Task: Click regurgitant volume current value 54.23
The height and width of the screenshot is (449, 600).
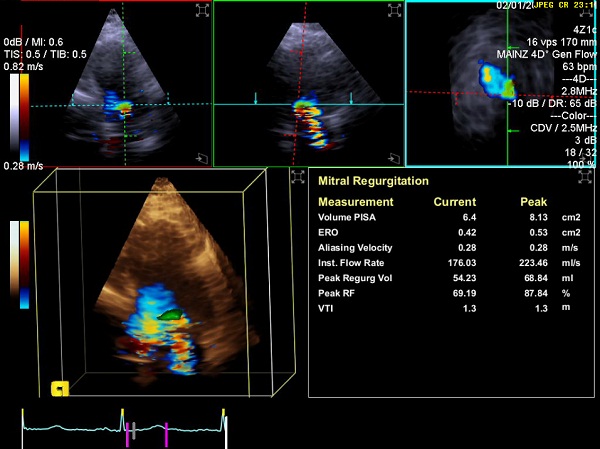Action: [465, 278]
